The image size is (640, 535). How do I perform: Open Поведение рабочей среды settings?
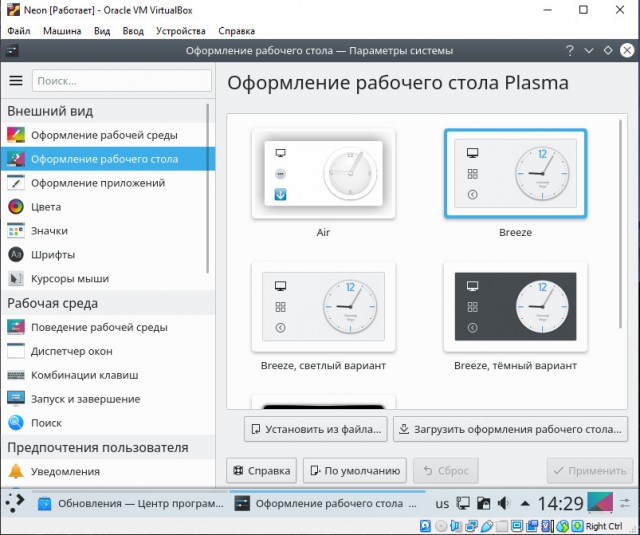pos(108,327)
